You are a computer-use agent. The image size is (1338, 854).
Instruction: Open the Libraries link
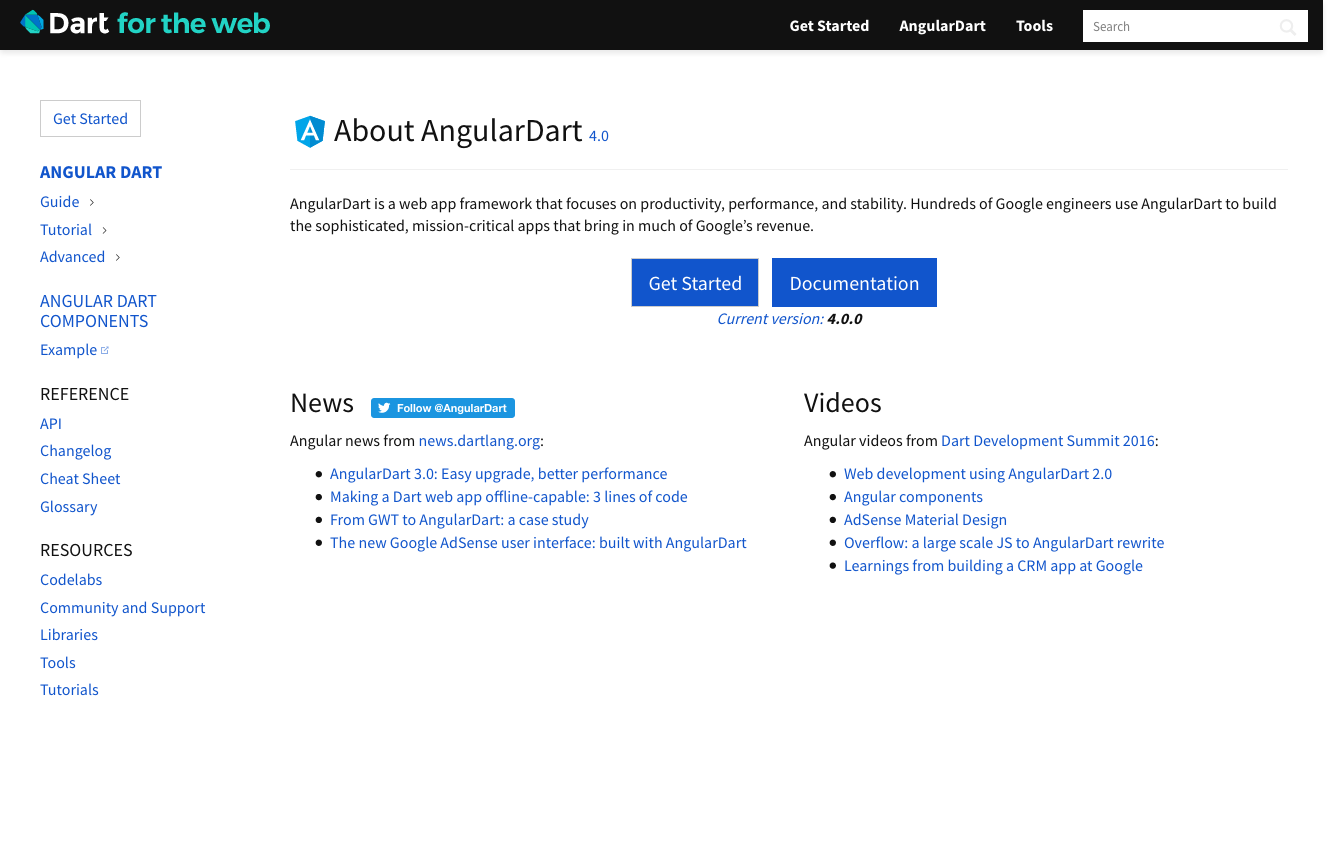(69, 635)
